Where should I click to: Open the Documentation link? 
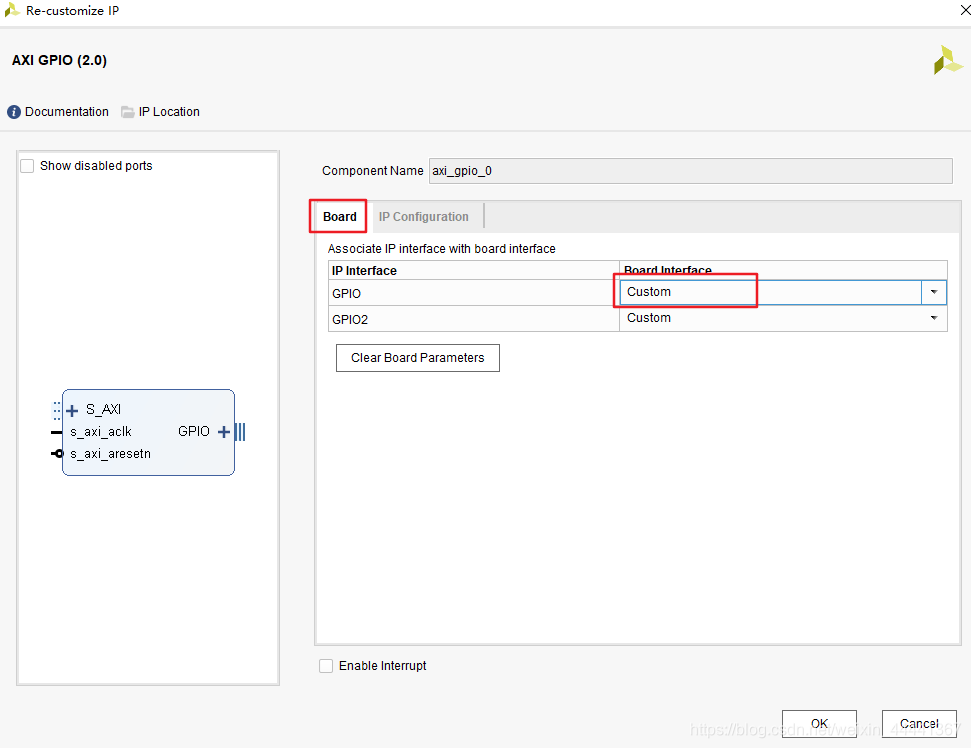click(67, 112)
